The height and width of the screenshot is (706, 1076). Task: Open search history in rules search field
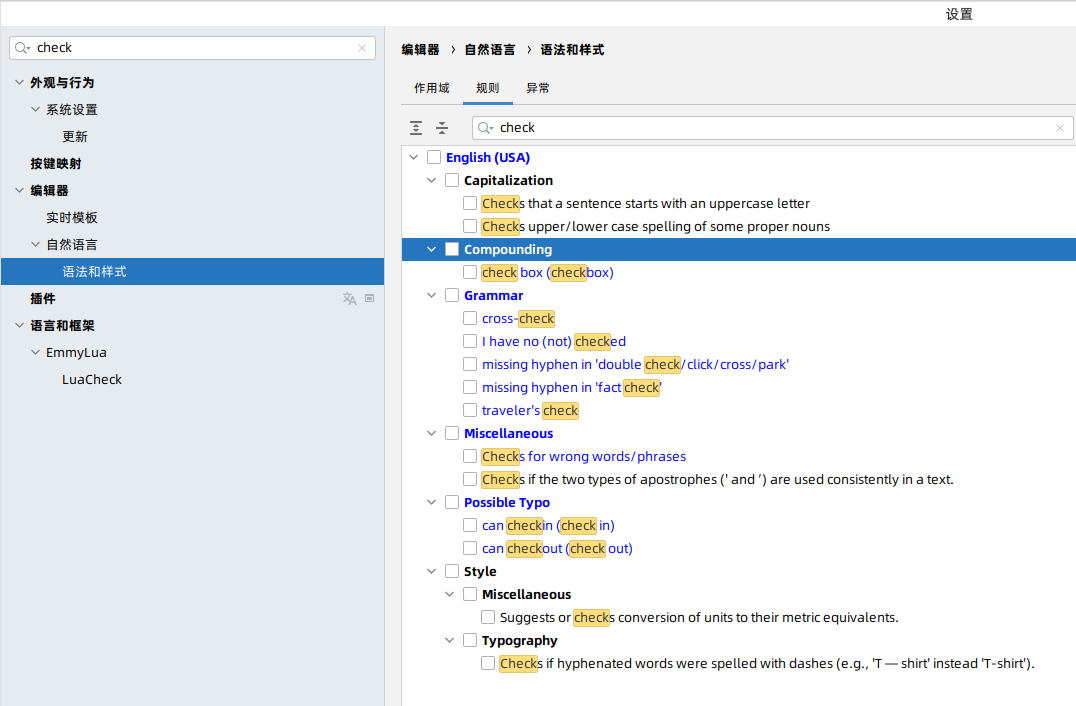(486, 128)
